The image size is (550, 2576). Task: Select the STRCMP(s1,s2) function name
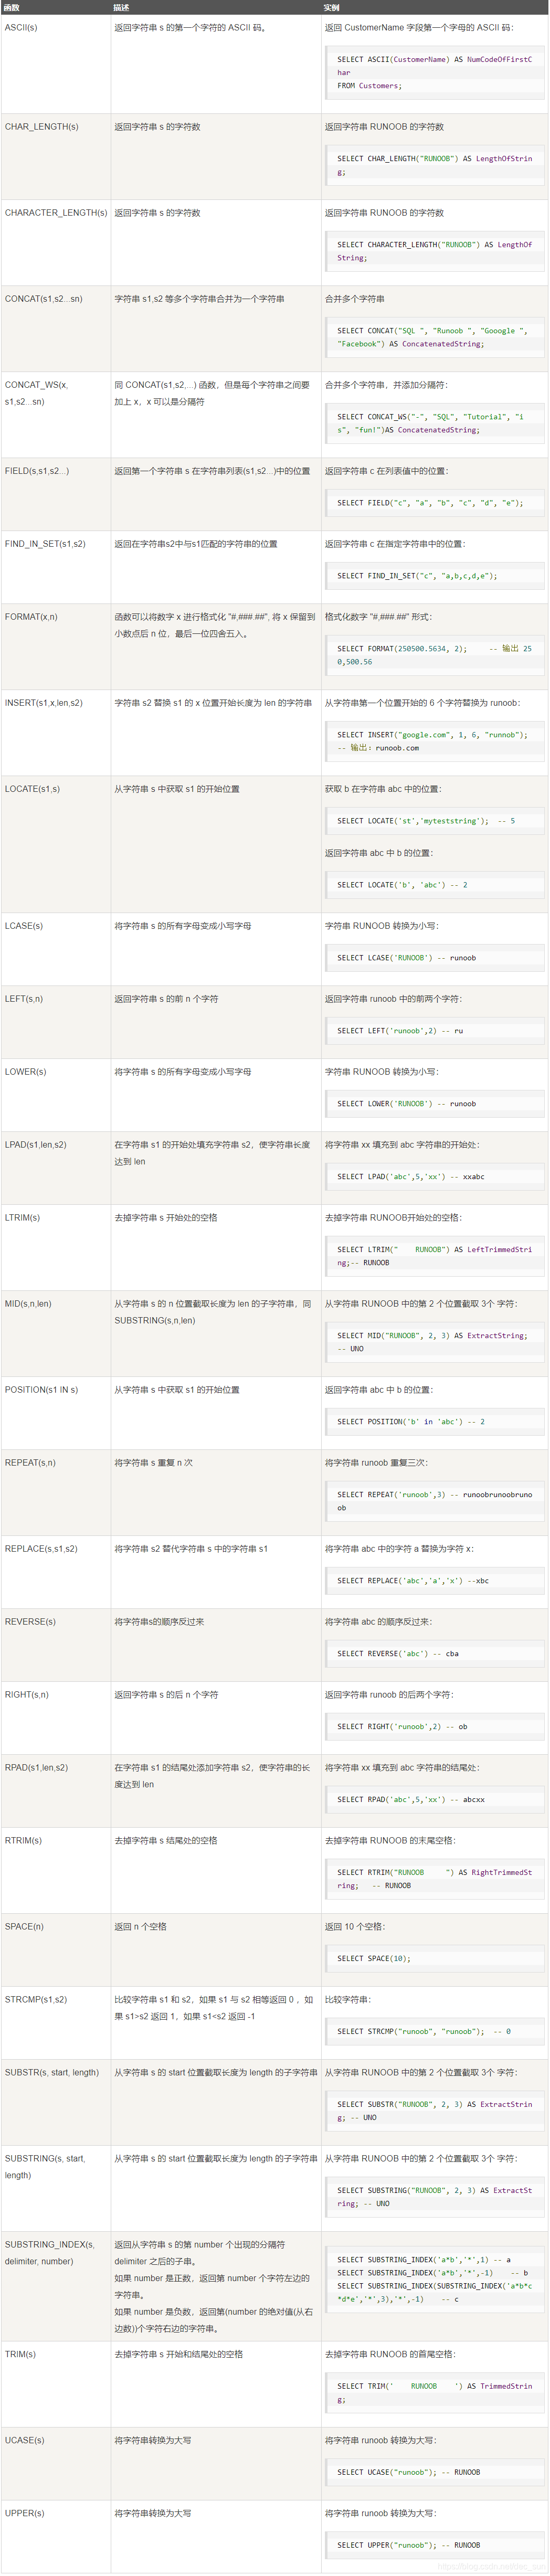pyautogui.click(x=36, y=2000)
